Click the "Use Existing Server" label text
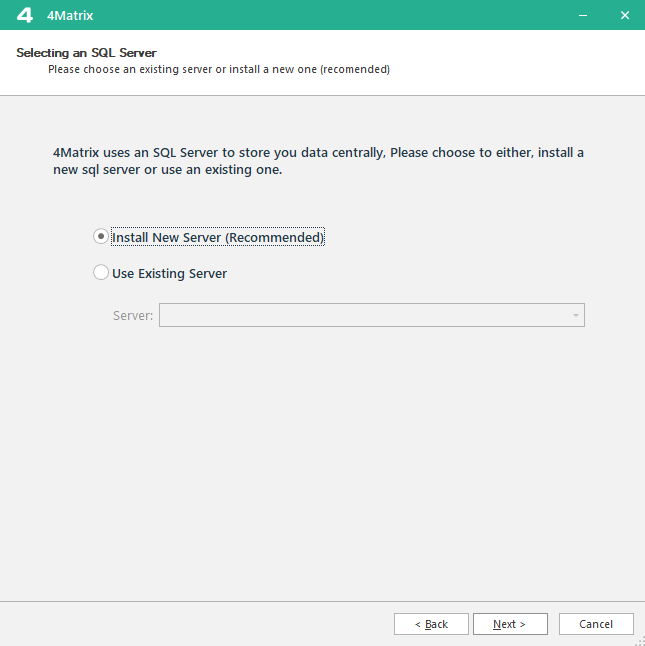645x646 pixels. (x=169, y=274)
